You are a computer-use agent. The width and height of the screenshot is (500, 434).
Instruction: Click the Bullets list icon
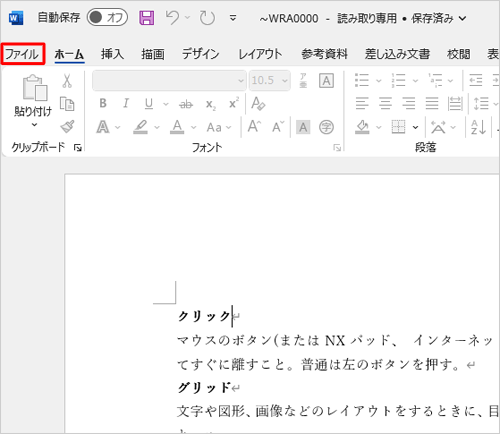click(x=362, y=80)
